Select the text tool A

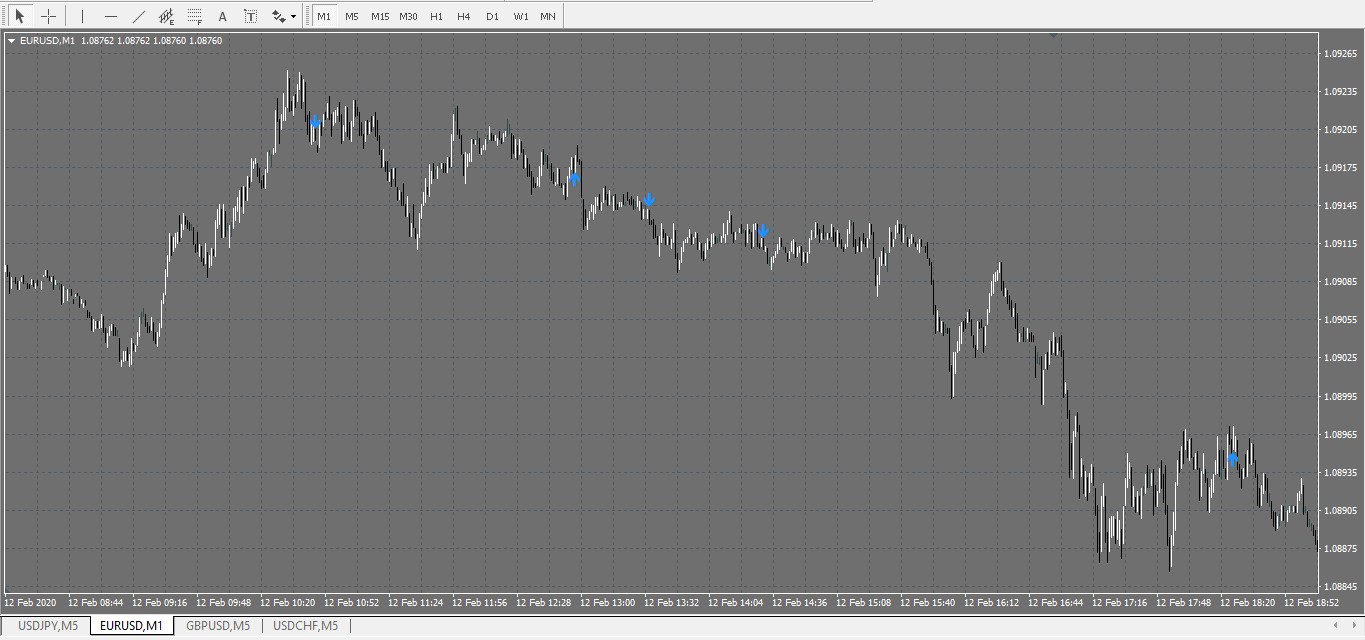[222, 16]
